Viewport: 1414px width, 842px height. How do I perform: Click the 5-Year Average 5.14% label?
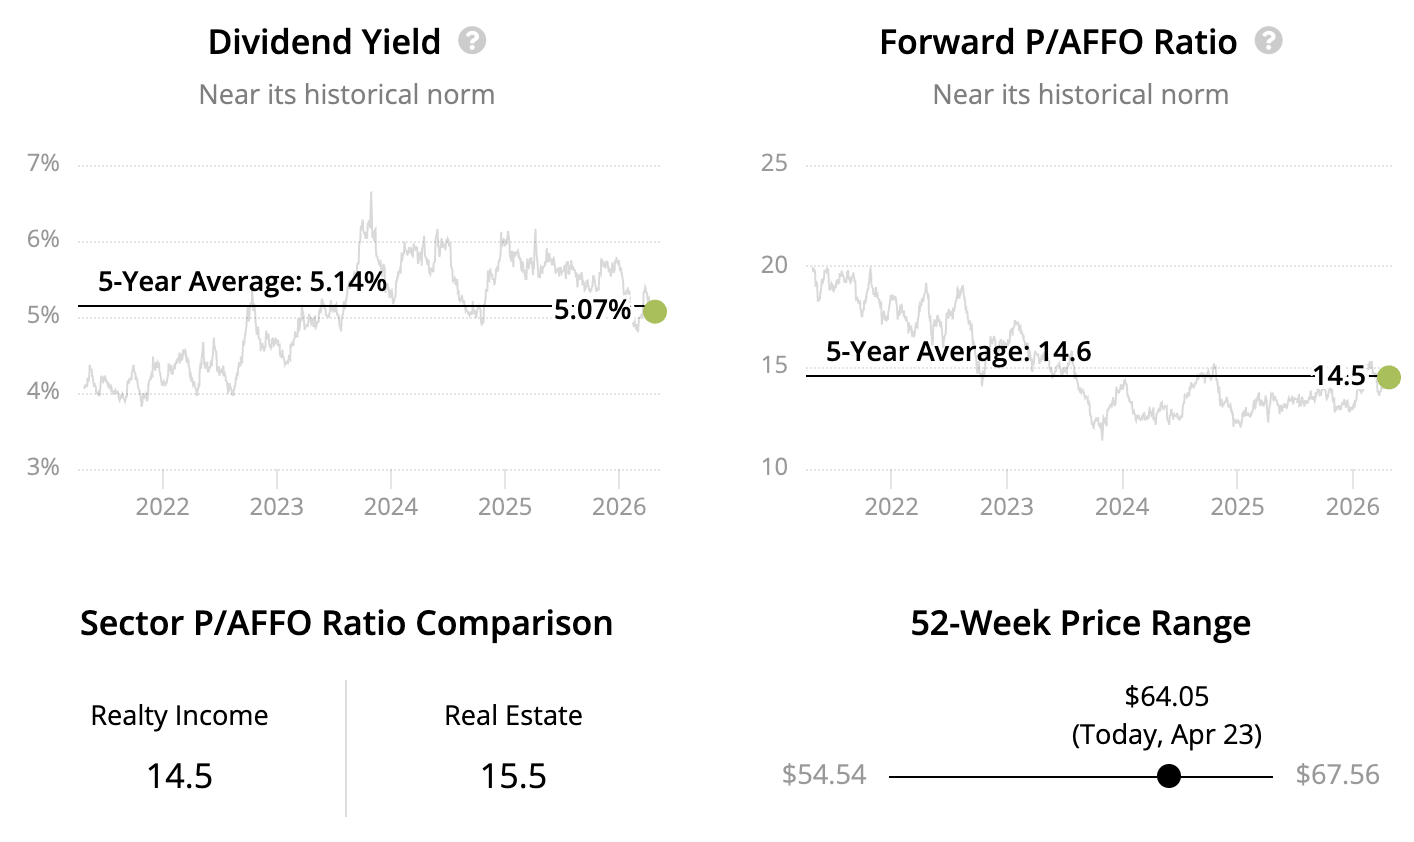pos(242,282)
